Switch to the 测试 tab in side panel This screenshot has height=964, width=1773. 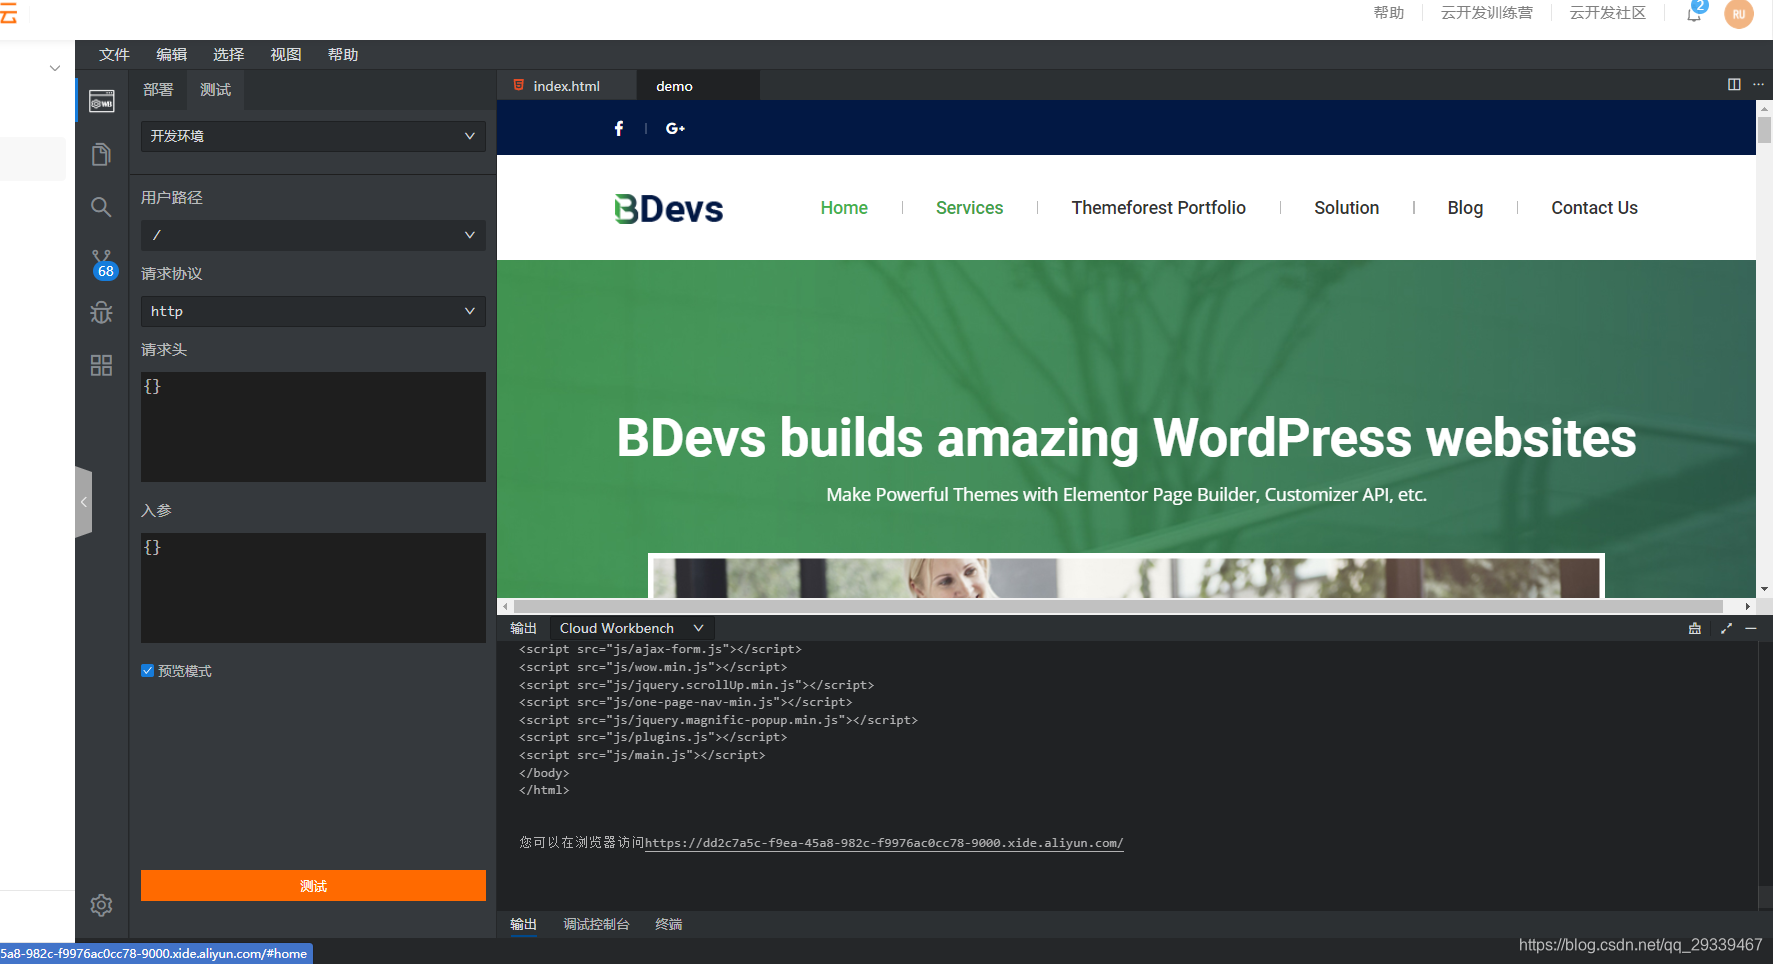click(x=216, y=90)
